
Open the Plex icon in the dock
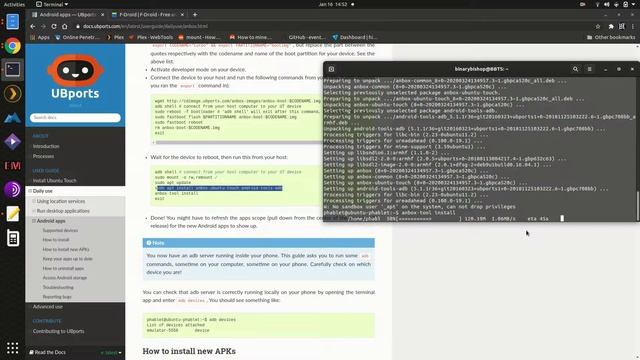tap(13, 94)
